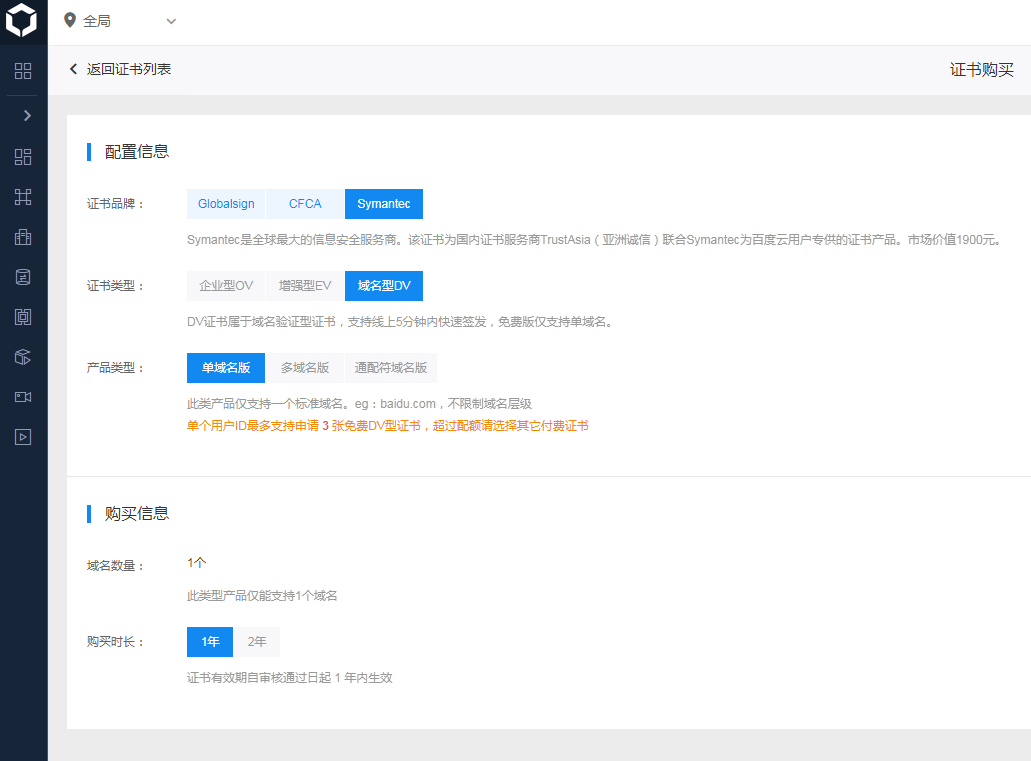Choose 企业型OV certificate type

(x=226, y=286)
